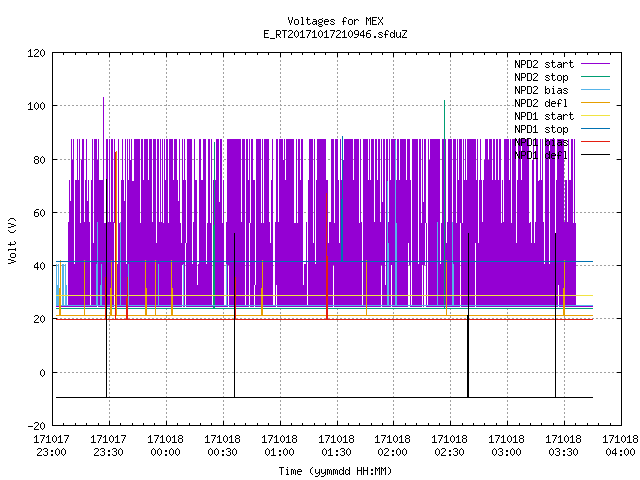Viewport: 640px width, 480px height.
Task: Click the 20 tick on the voltage axis
Action: coord(40,319)
